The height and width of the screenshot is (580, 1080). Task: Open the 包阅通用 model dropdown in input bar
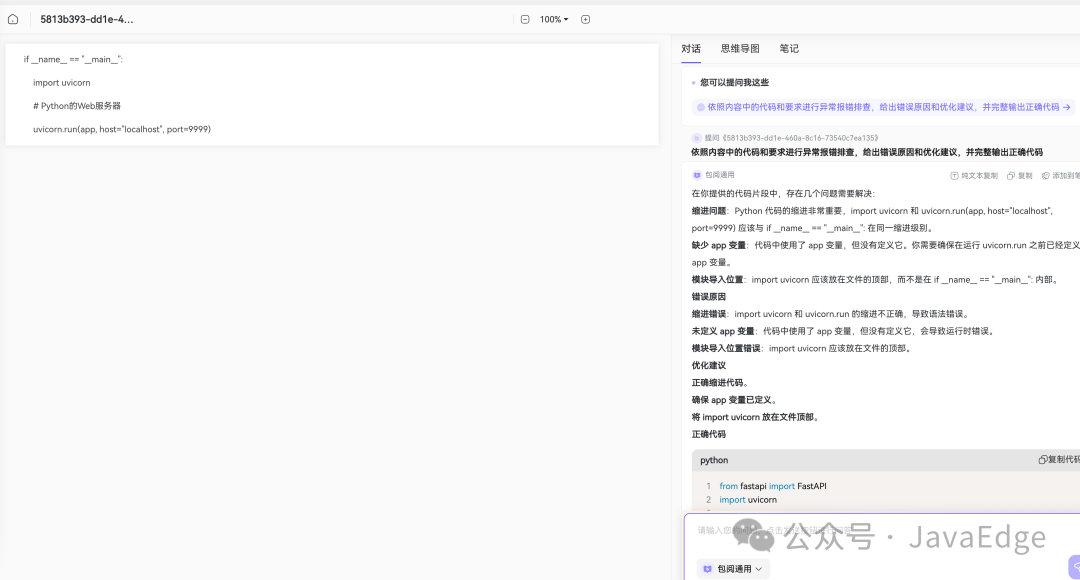pyautogui.click(x=731, y=567)
